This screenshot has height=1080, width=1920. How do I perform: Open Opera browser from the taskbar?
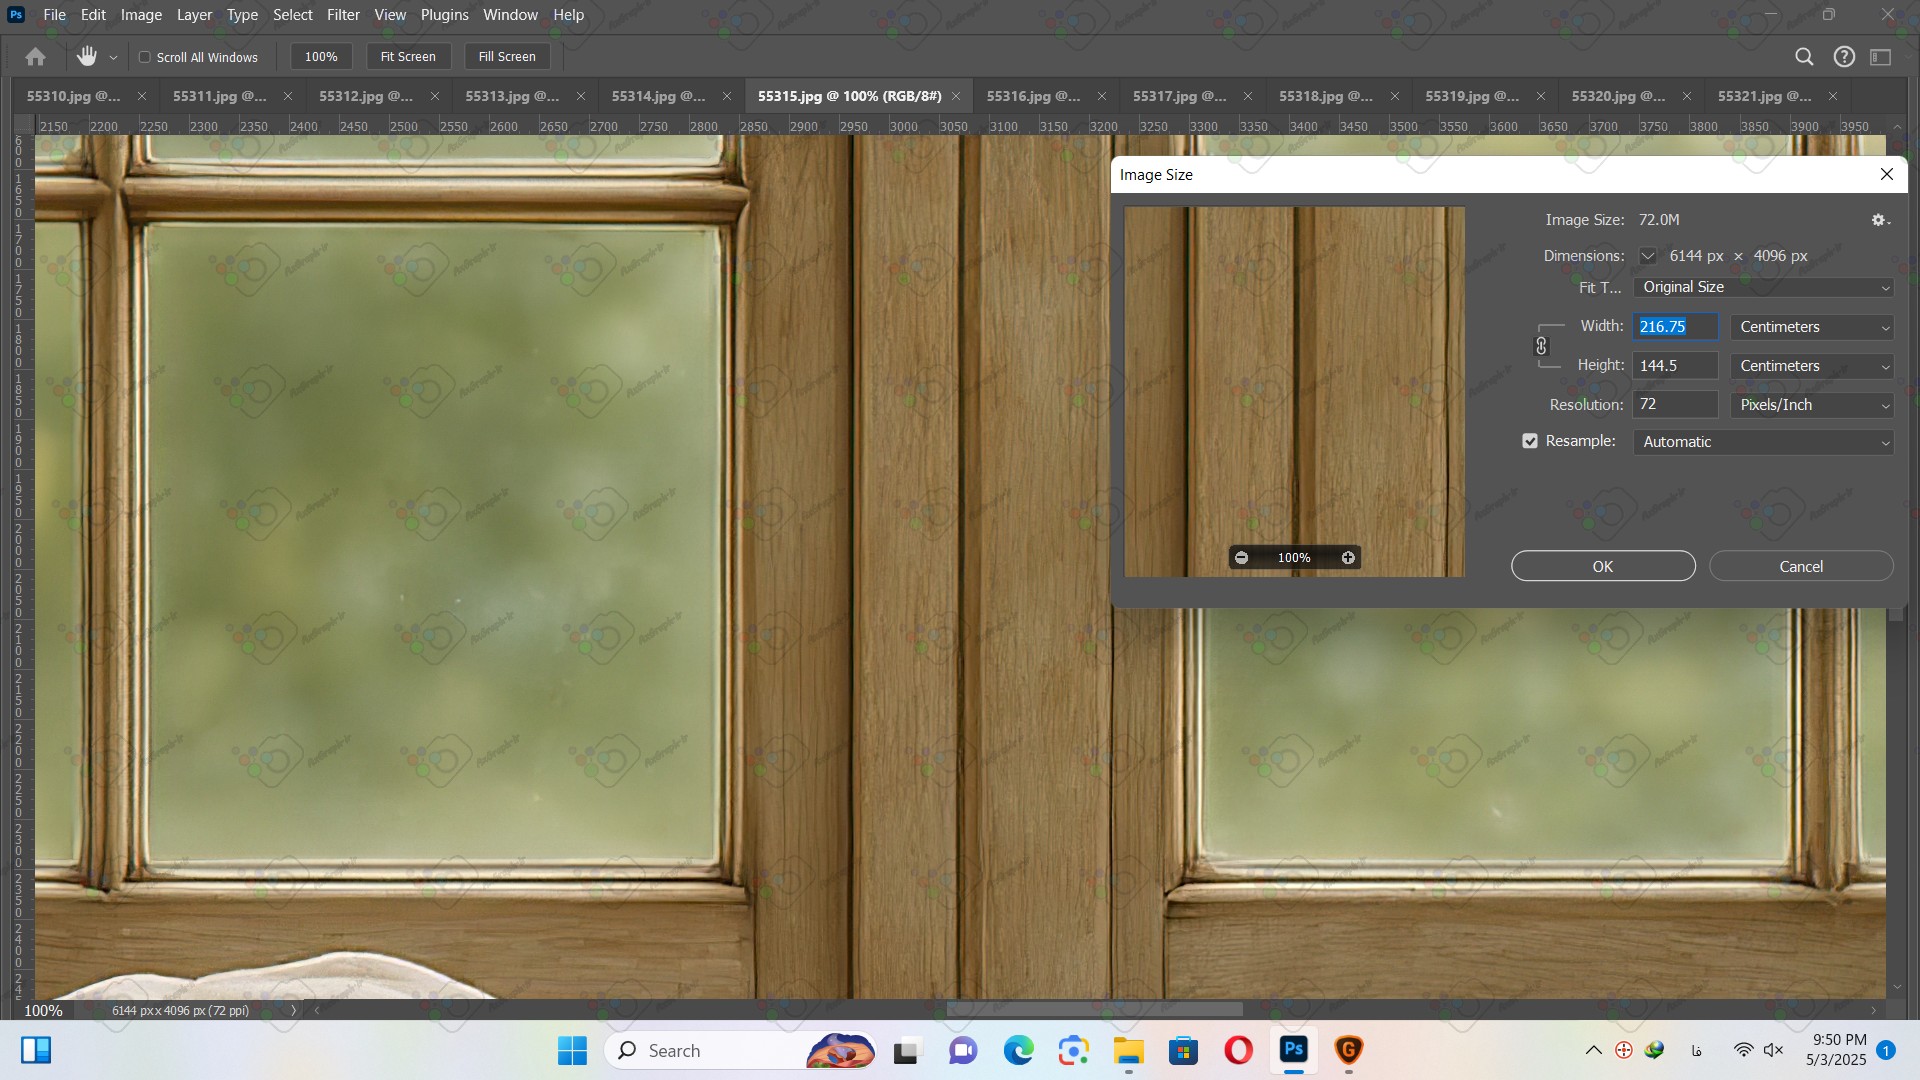click(x=1238, y=1050)
